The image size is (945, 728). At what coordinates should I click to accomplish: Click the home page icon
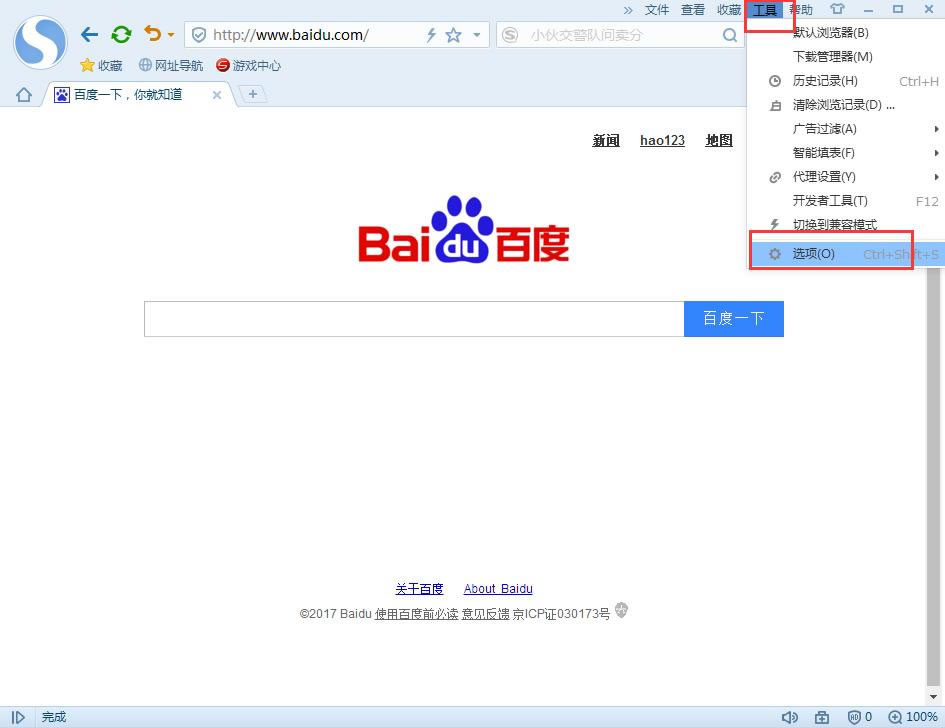pos(24,95)
